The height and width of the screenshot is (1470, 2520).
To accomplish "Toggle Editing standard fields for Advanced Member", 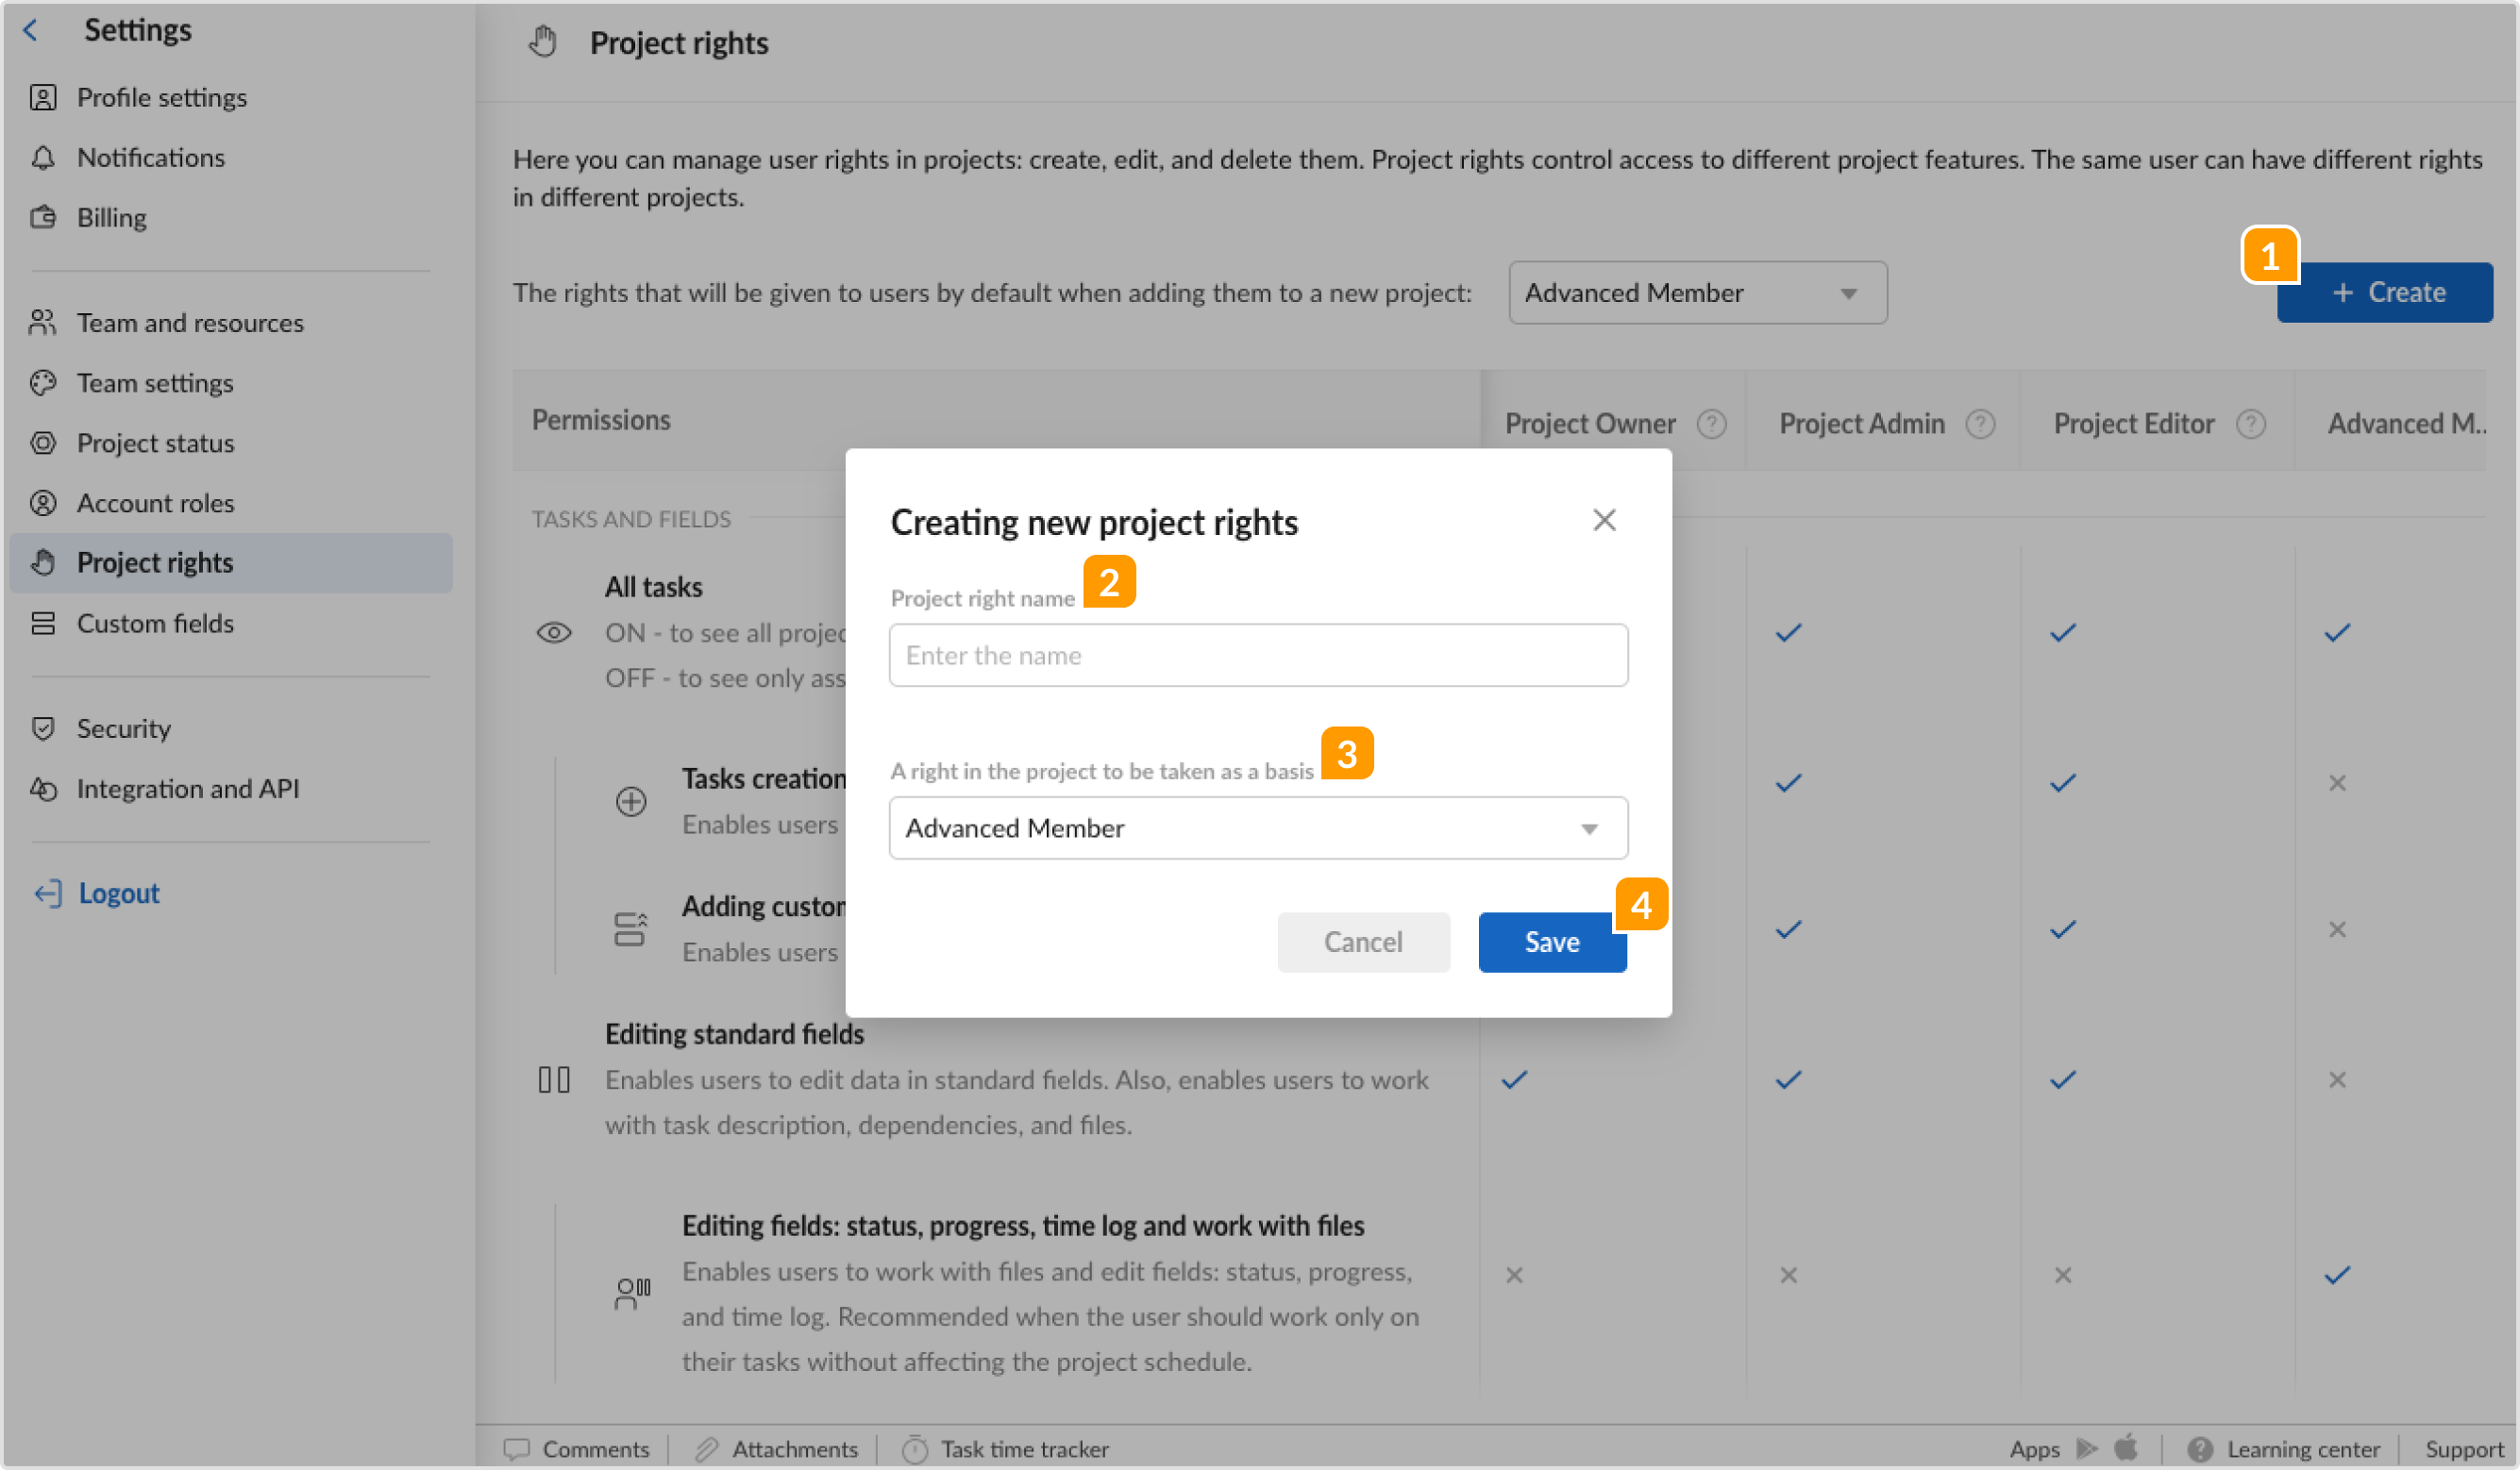I will point(2336,1080).
